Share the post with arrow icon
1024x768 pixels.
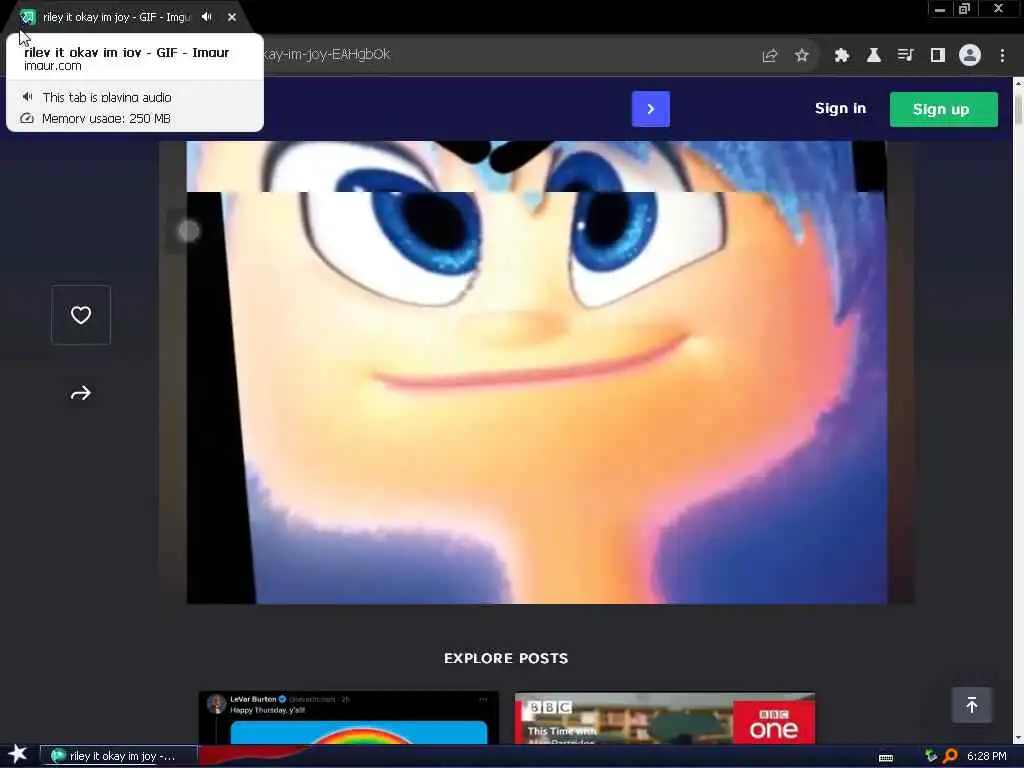click(81, 393)
